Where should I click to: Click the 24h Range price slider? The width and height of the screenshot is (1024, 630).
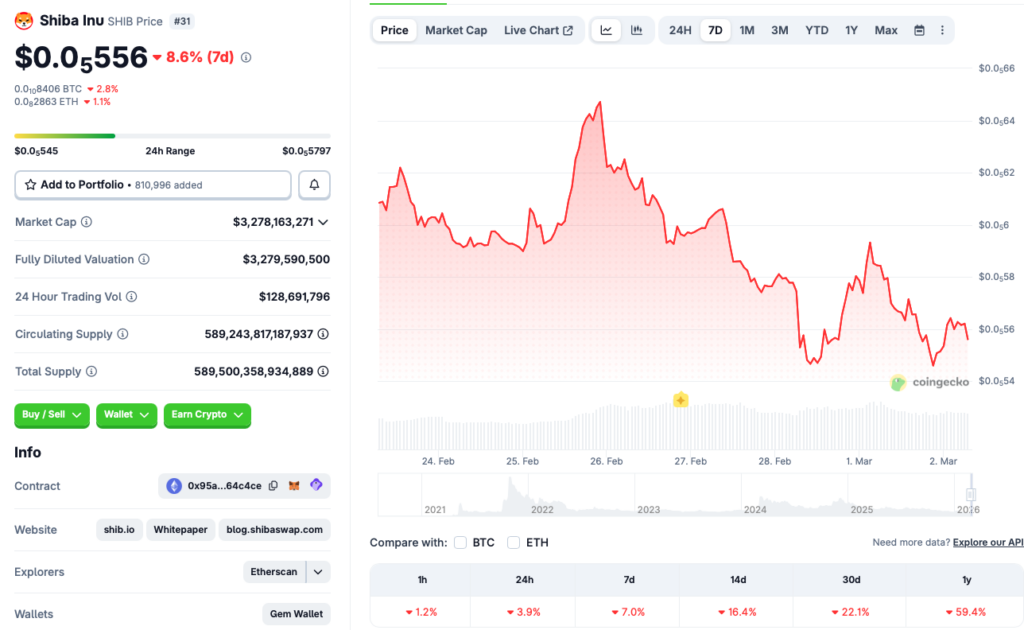coord(170,135)
